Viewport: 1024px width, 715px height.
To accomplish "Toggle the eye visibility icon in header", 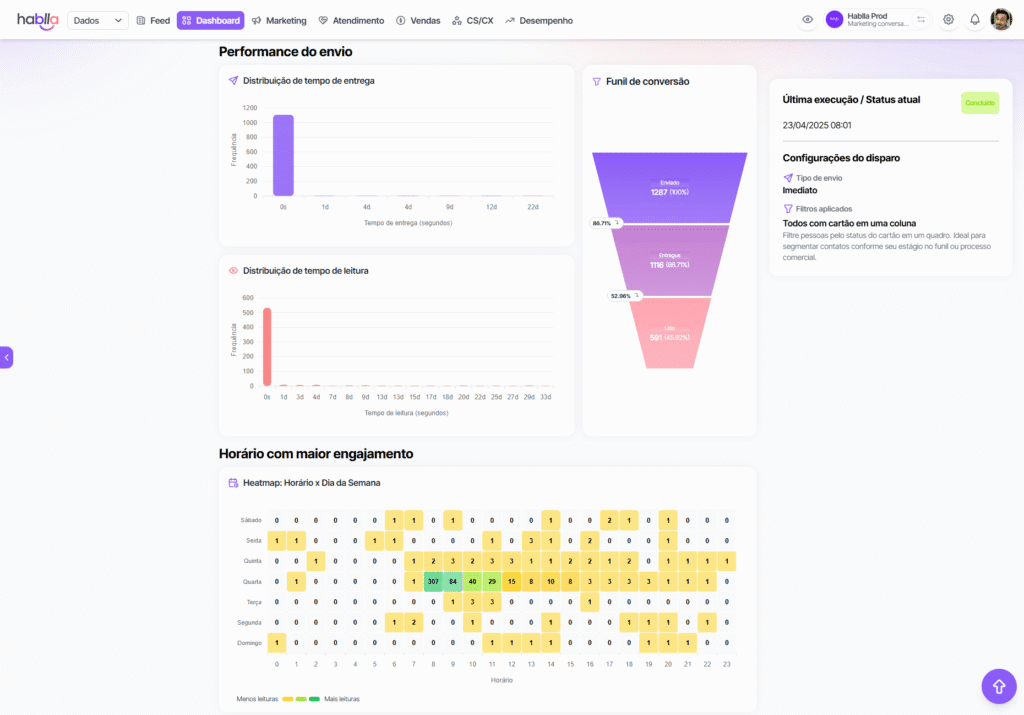I will pos(807,20).
